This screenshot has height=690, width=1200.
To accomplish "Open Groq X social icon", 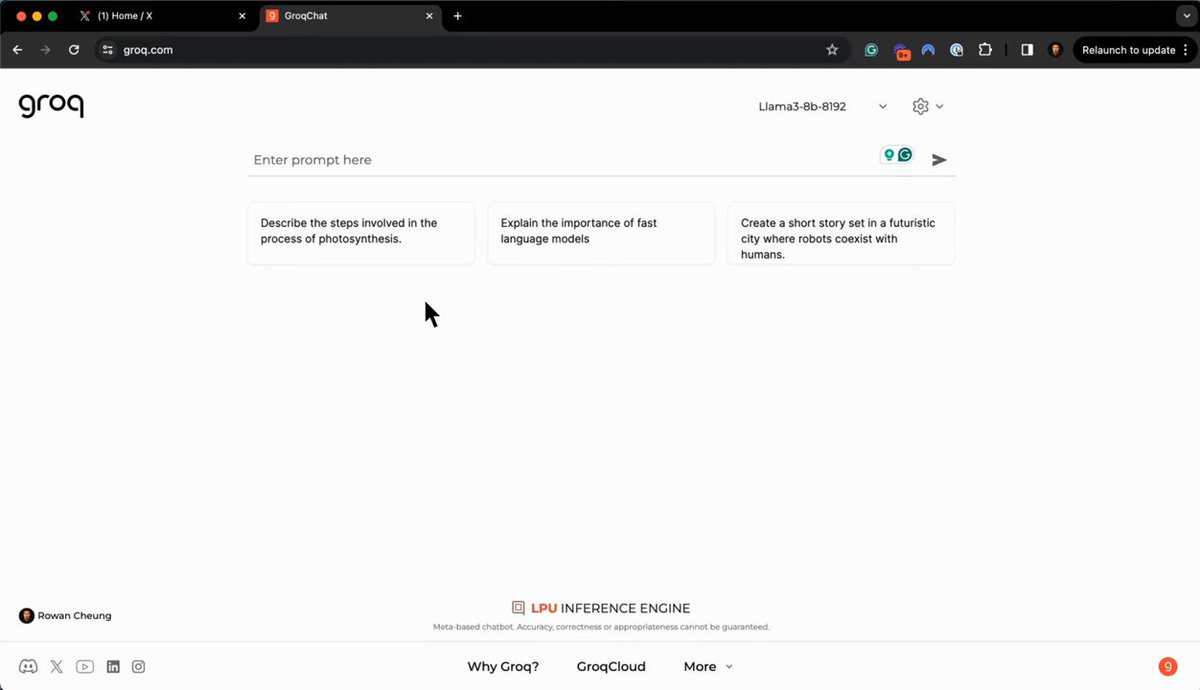I will [x=57, y=667].
